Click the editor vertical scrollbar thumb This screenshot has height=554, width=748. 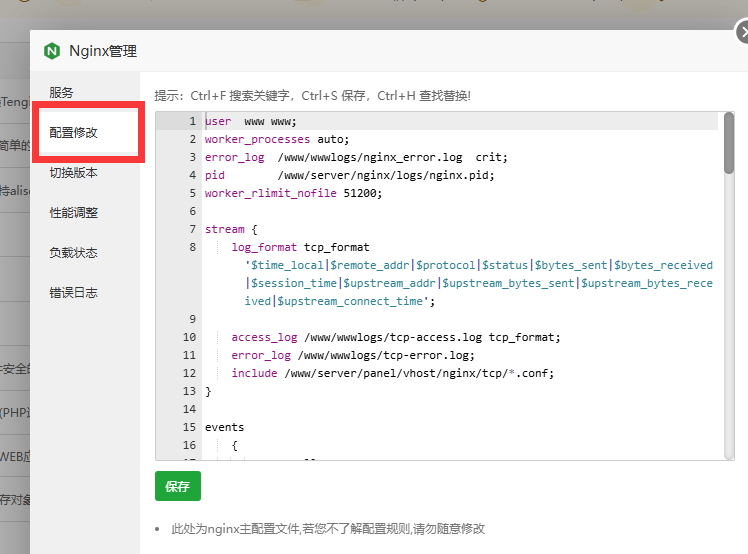728,143
